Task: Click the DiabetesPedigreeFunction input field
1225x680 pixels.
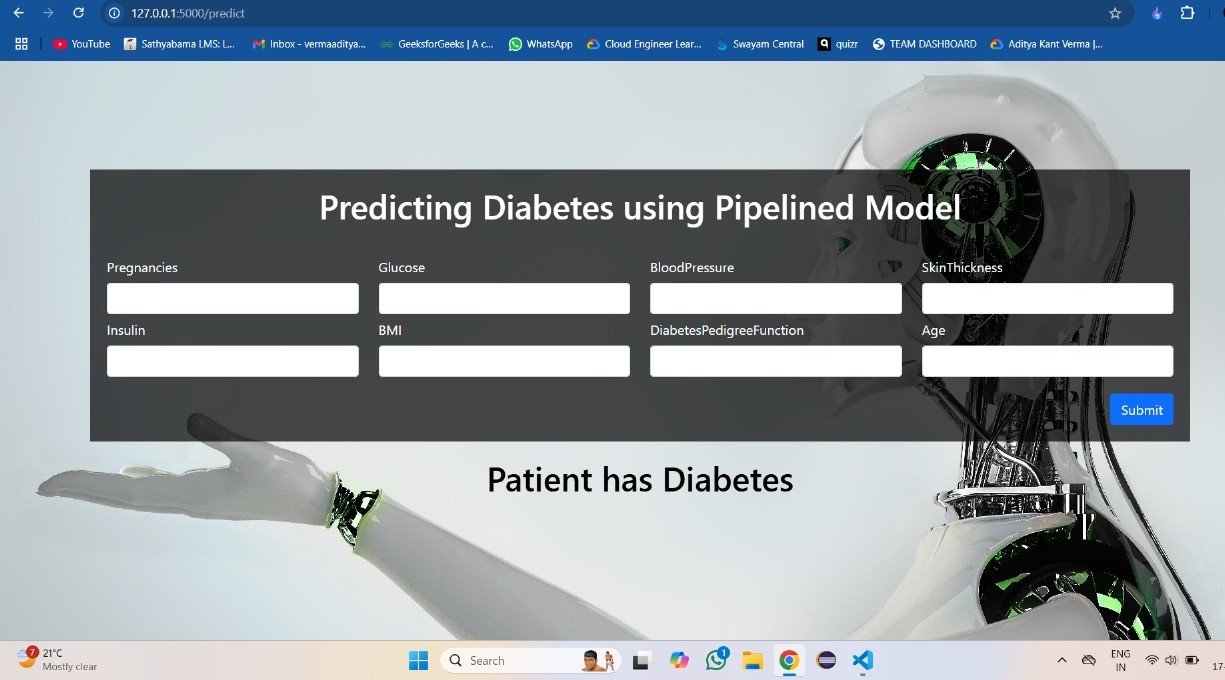Action: coord(775,361)
